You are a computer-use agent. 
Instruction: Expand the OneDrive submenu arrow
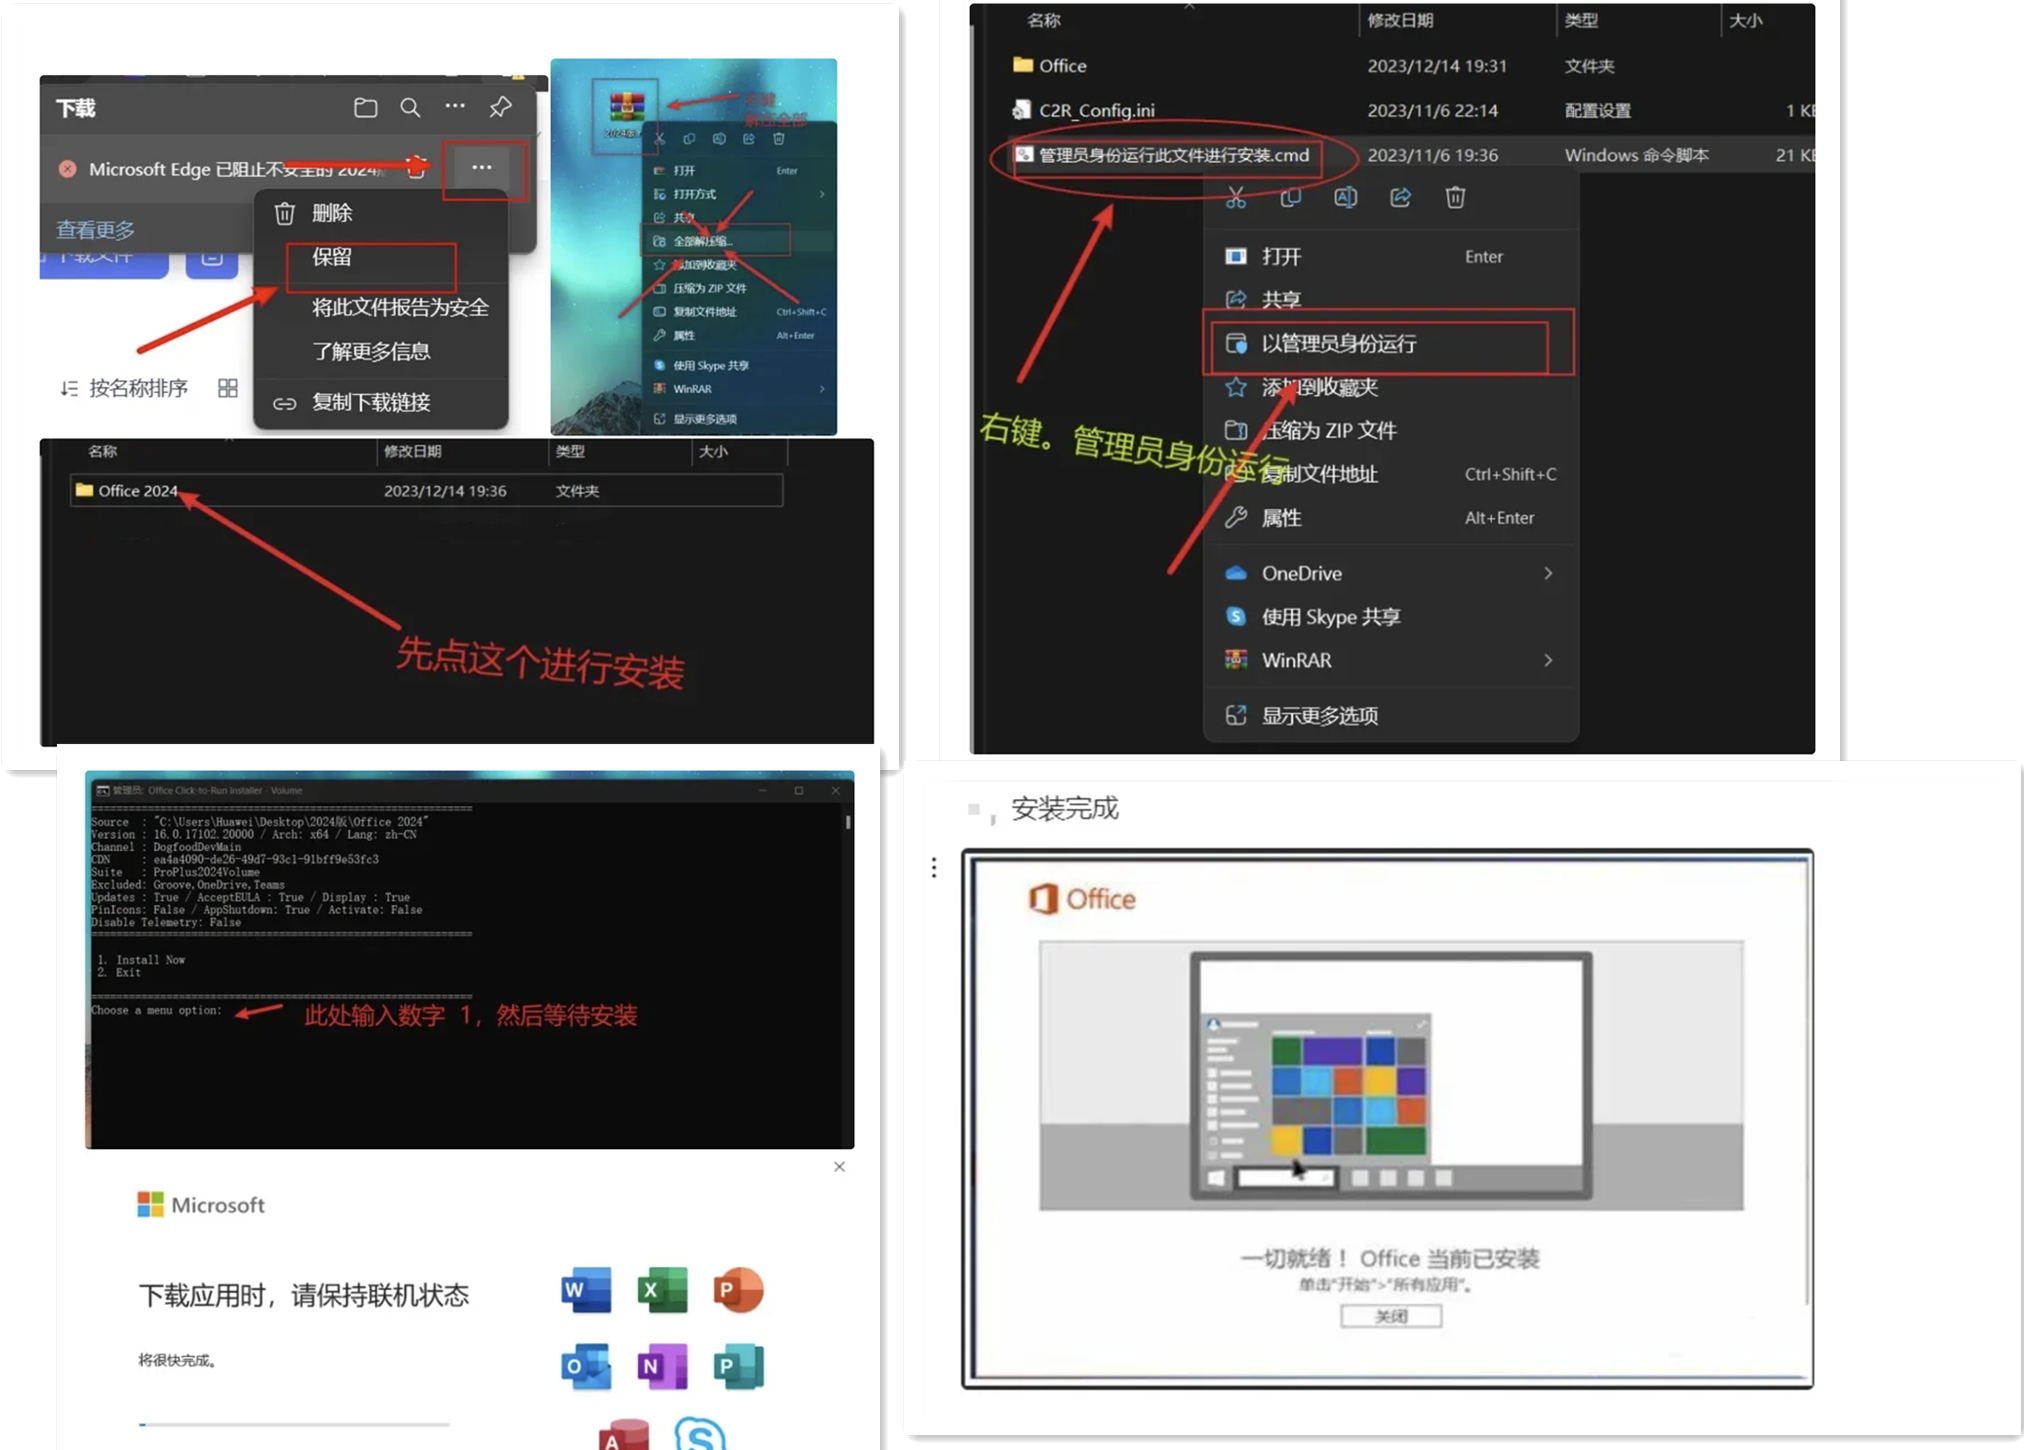pyautogui.click(x=1548, y=573)
